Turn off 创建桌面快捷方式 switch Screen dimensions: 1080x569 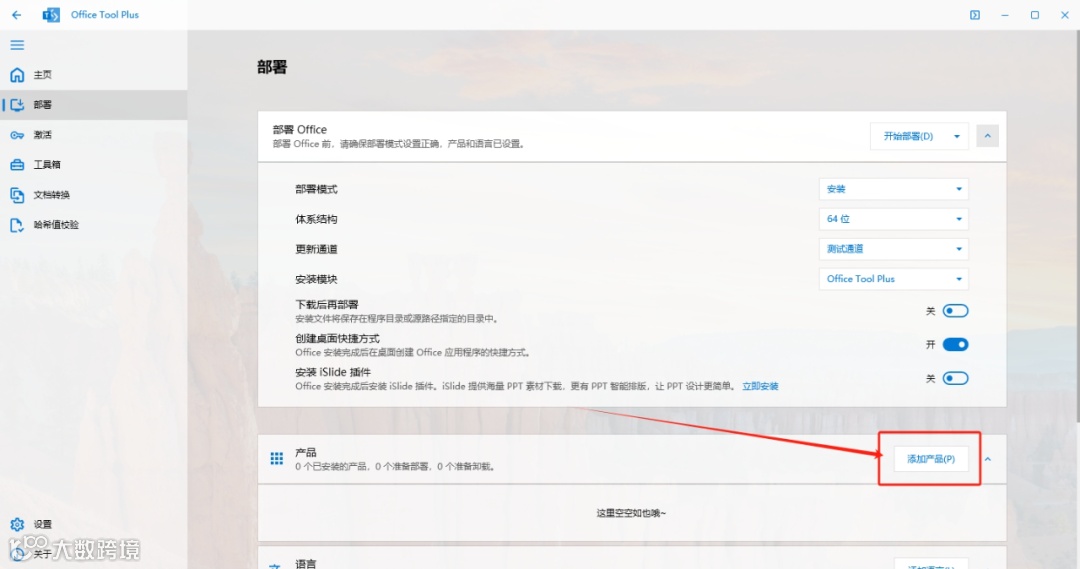(955, 344)
